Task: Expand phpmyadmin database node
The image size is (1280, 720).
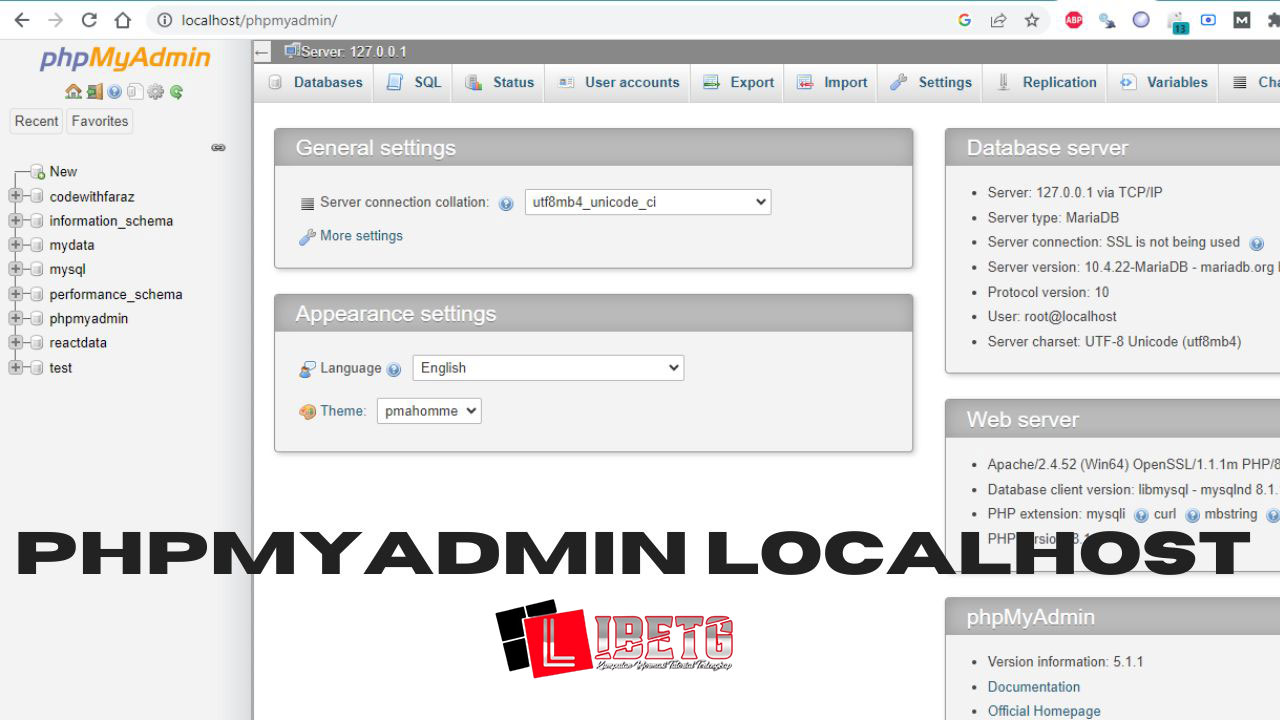Action: pos(15,318)
